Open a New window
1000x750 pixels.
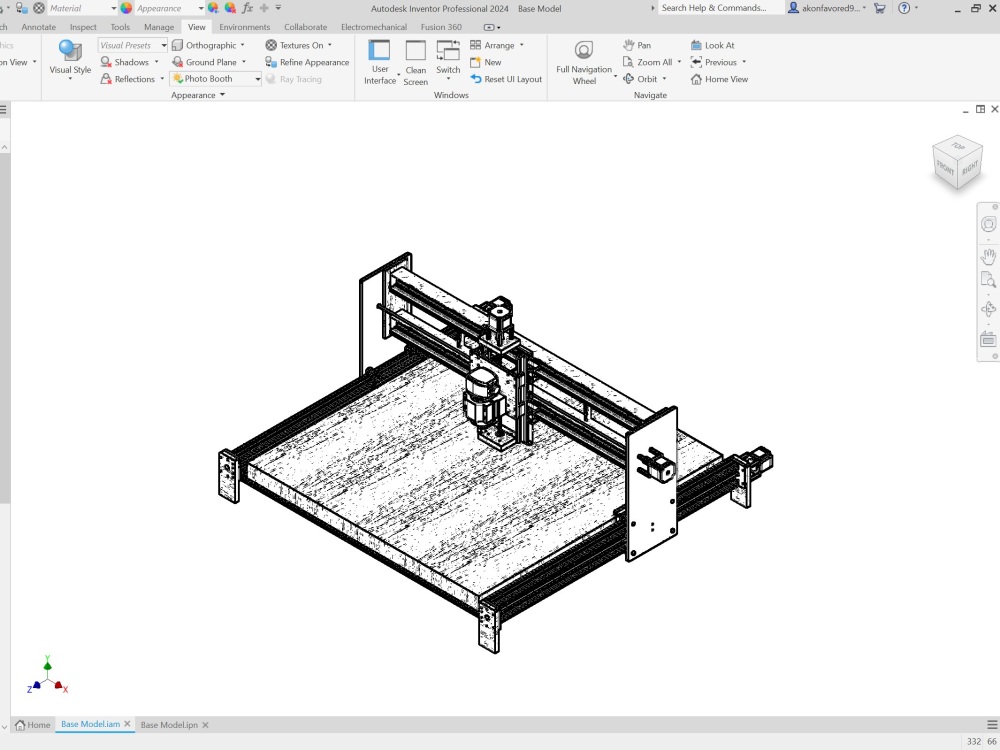point(485,62)
